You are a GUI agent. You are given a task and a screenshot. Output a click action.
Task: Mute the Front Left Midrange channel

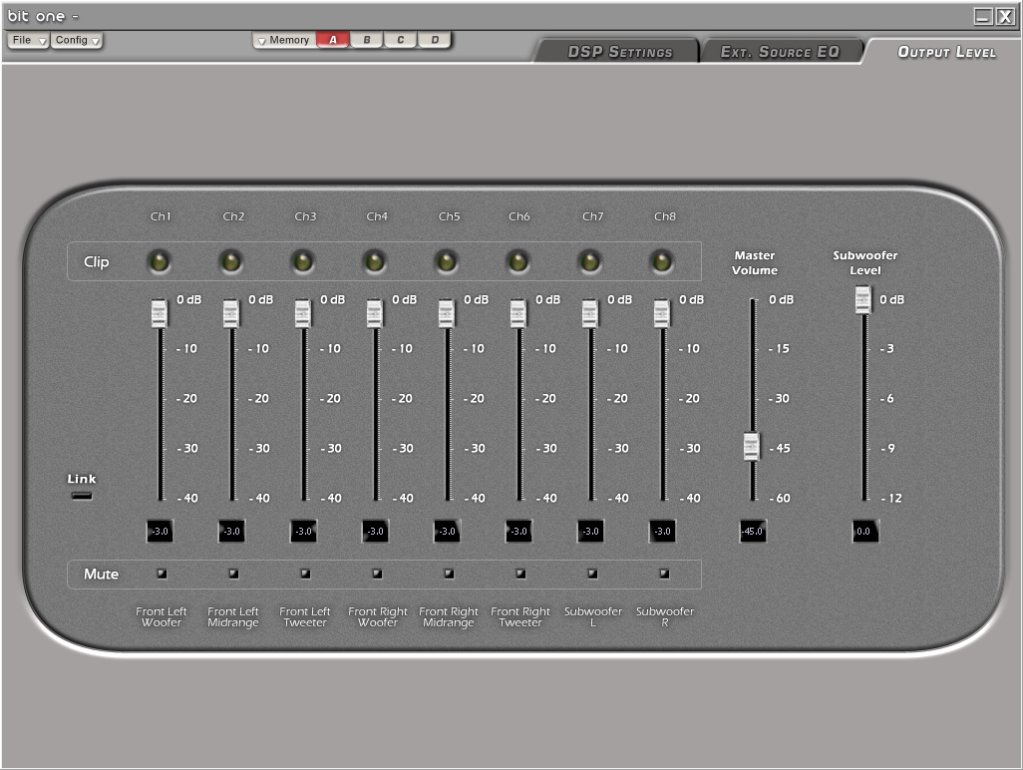point(234,574)
